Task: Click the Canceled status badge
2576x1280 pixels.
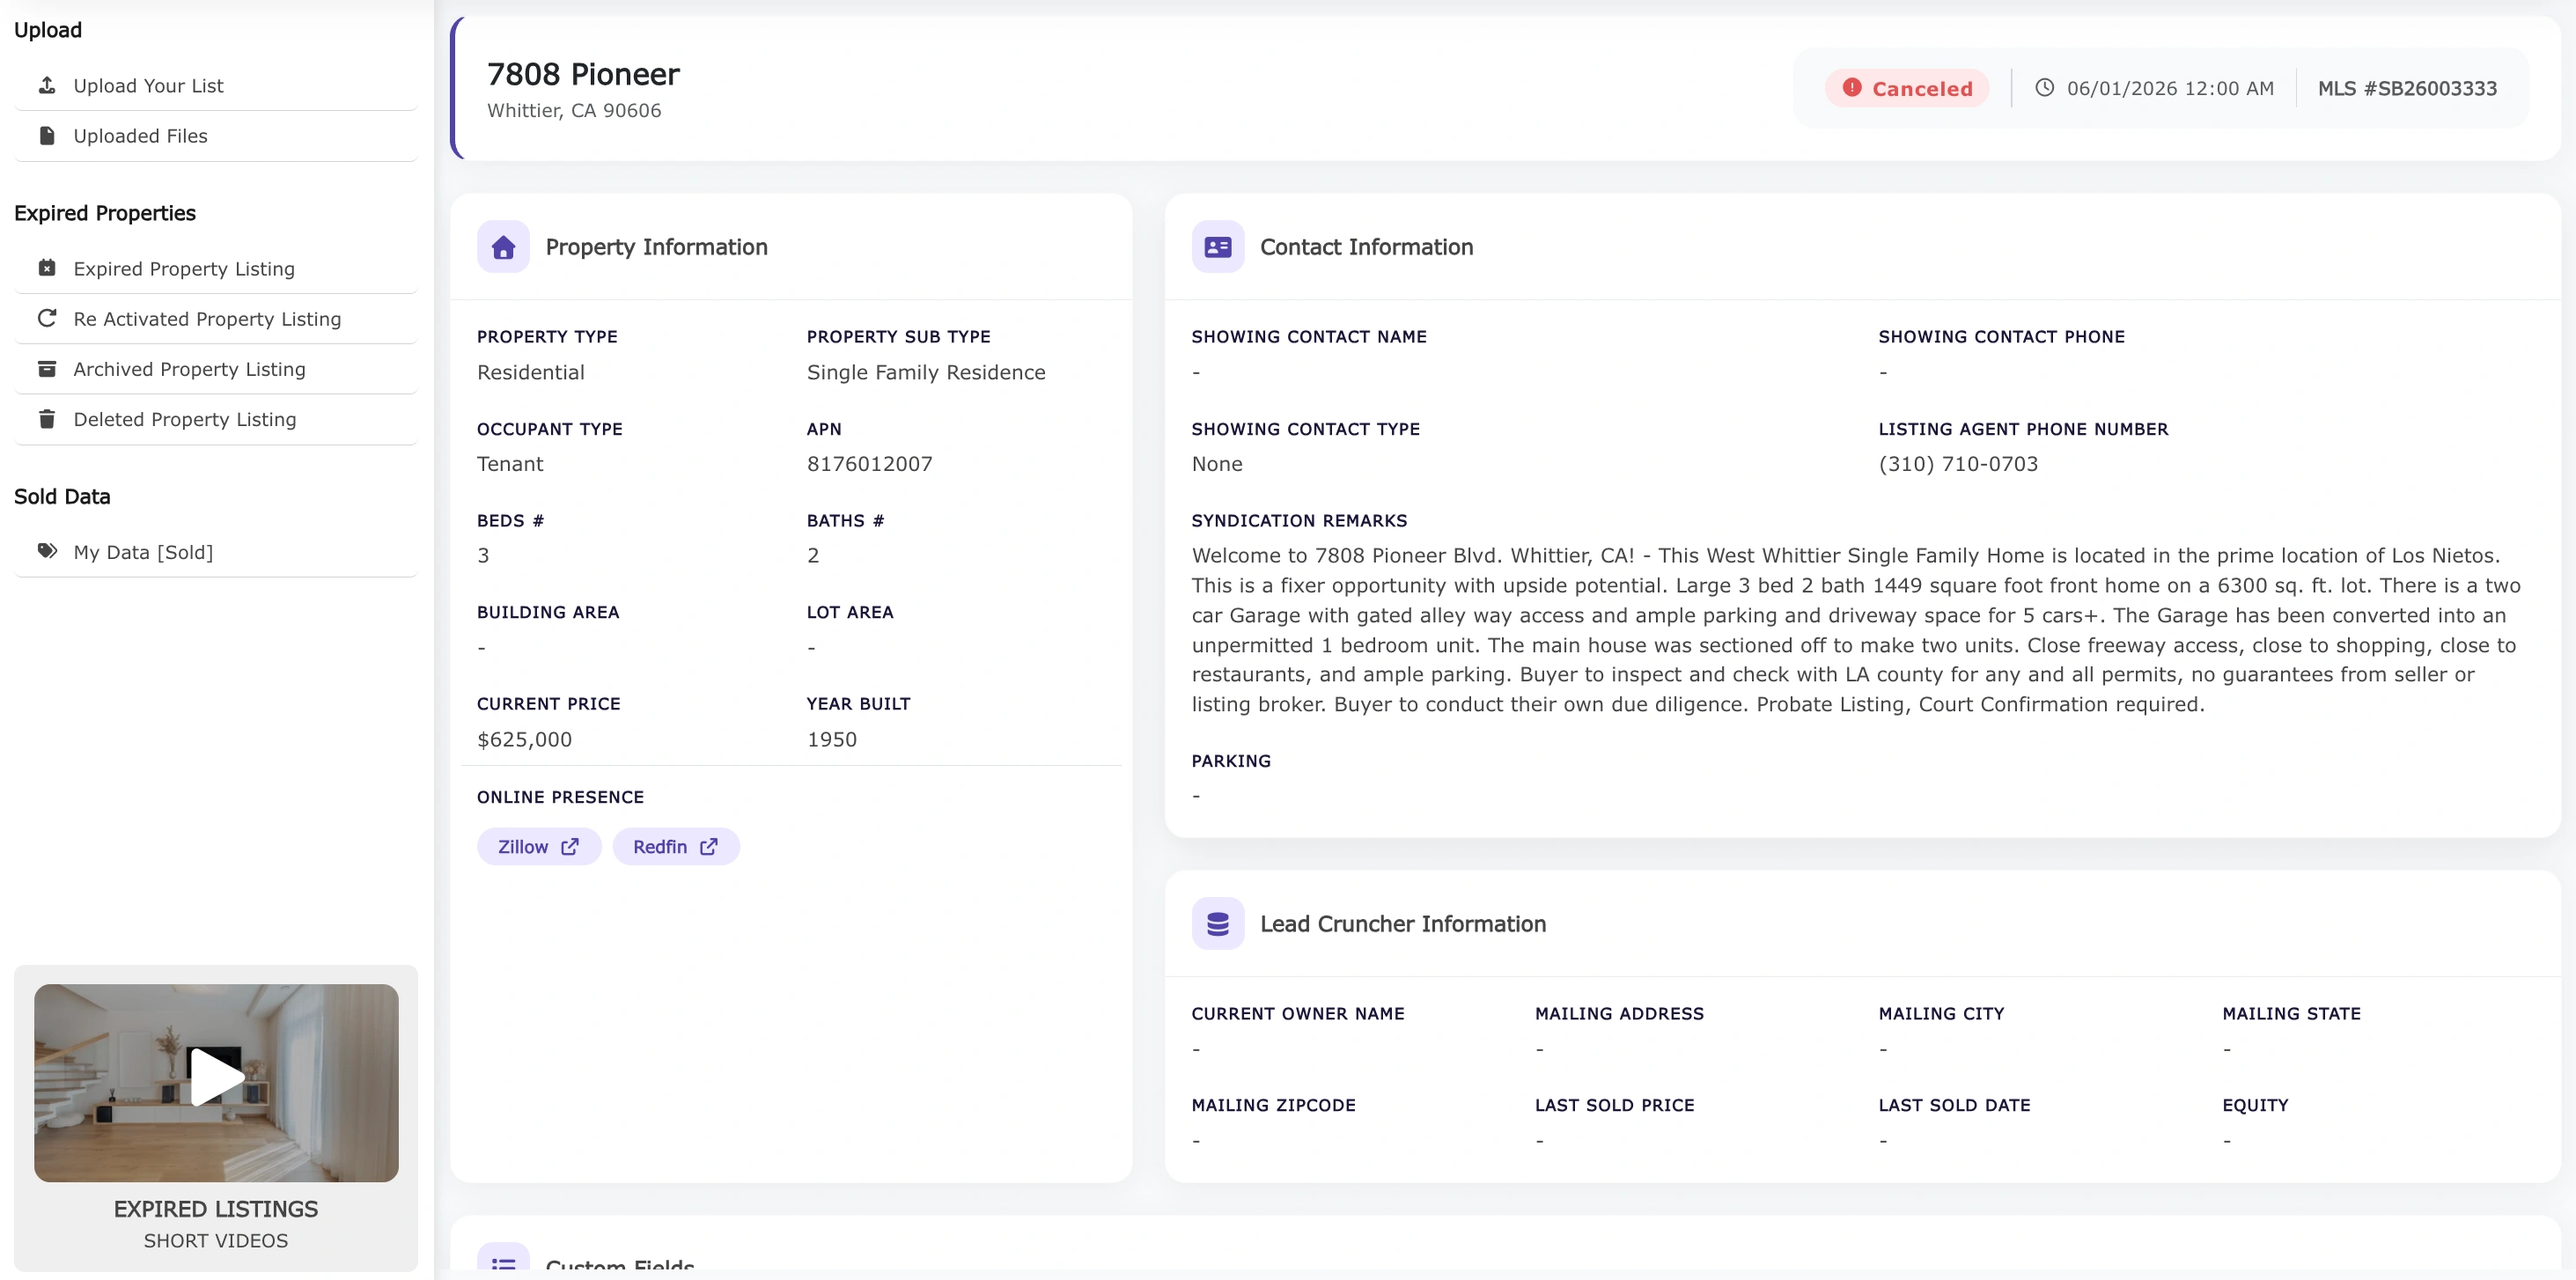Action: point(1905,88)
